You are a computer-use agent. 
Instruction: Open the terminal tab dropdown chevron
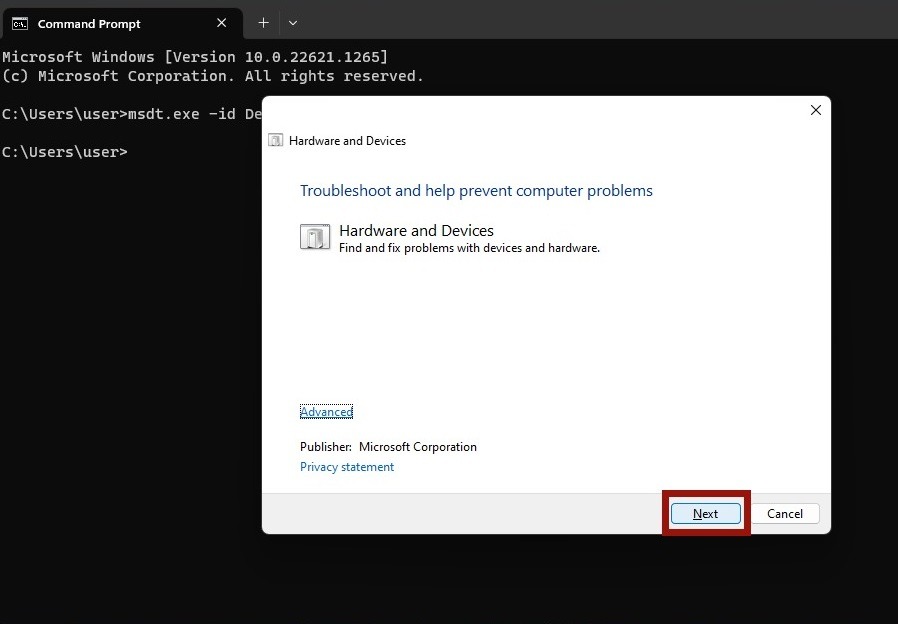pos(292,22)
